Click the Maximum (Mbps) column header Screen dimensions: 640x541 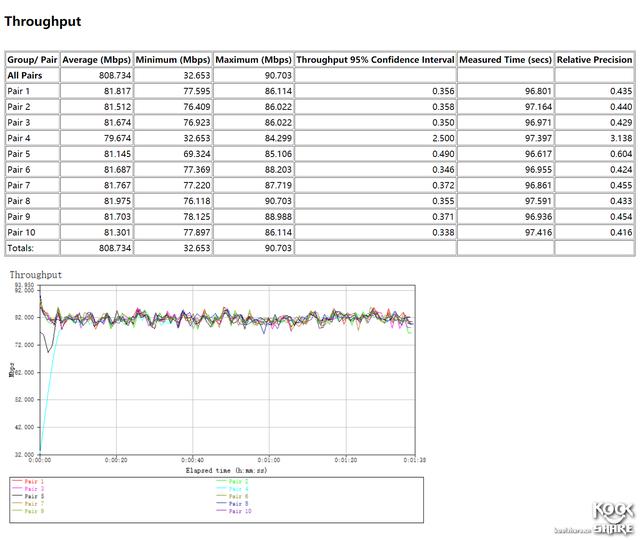253,60
